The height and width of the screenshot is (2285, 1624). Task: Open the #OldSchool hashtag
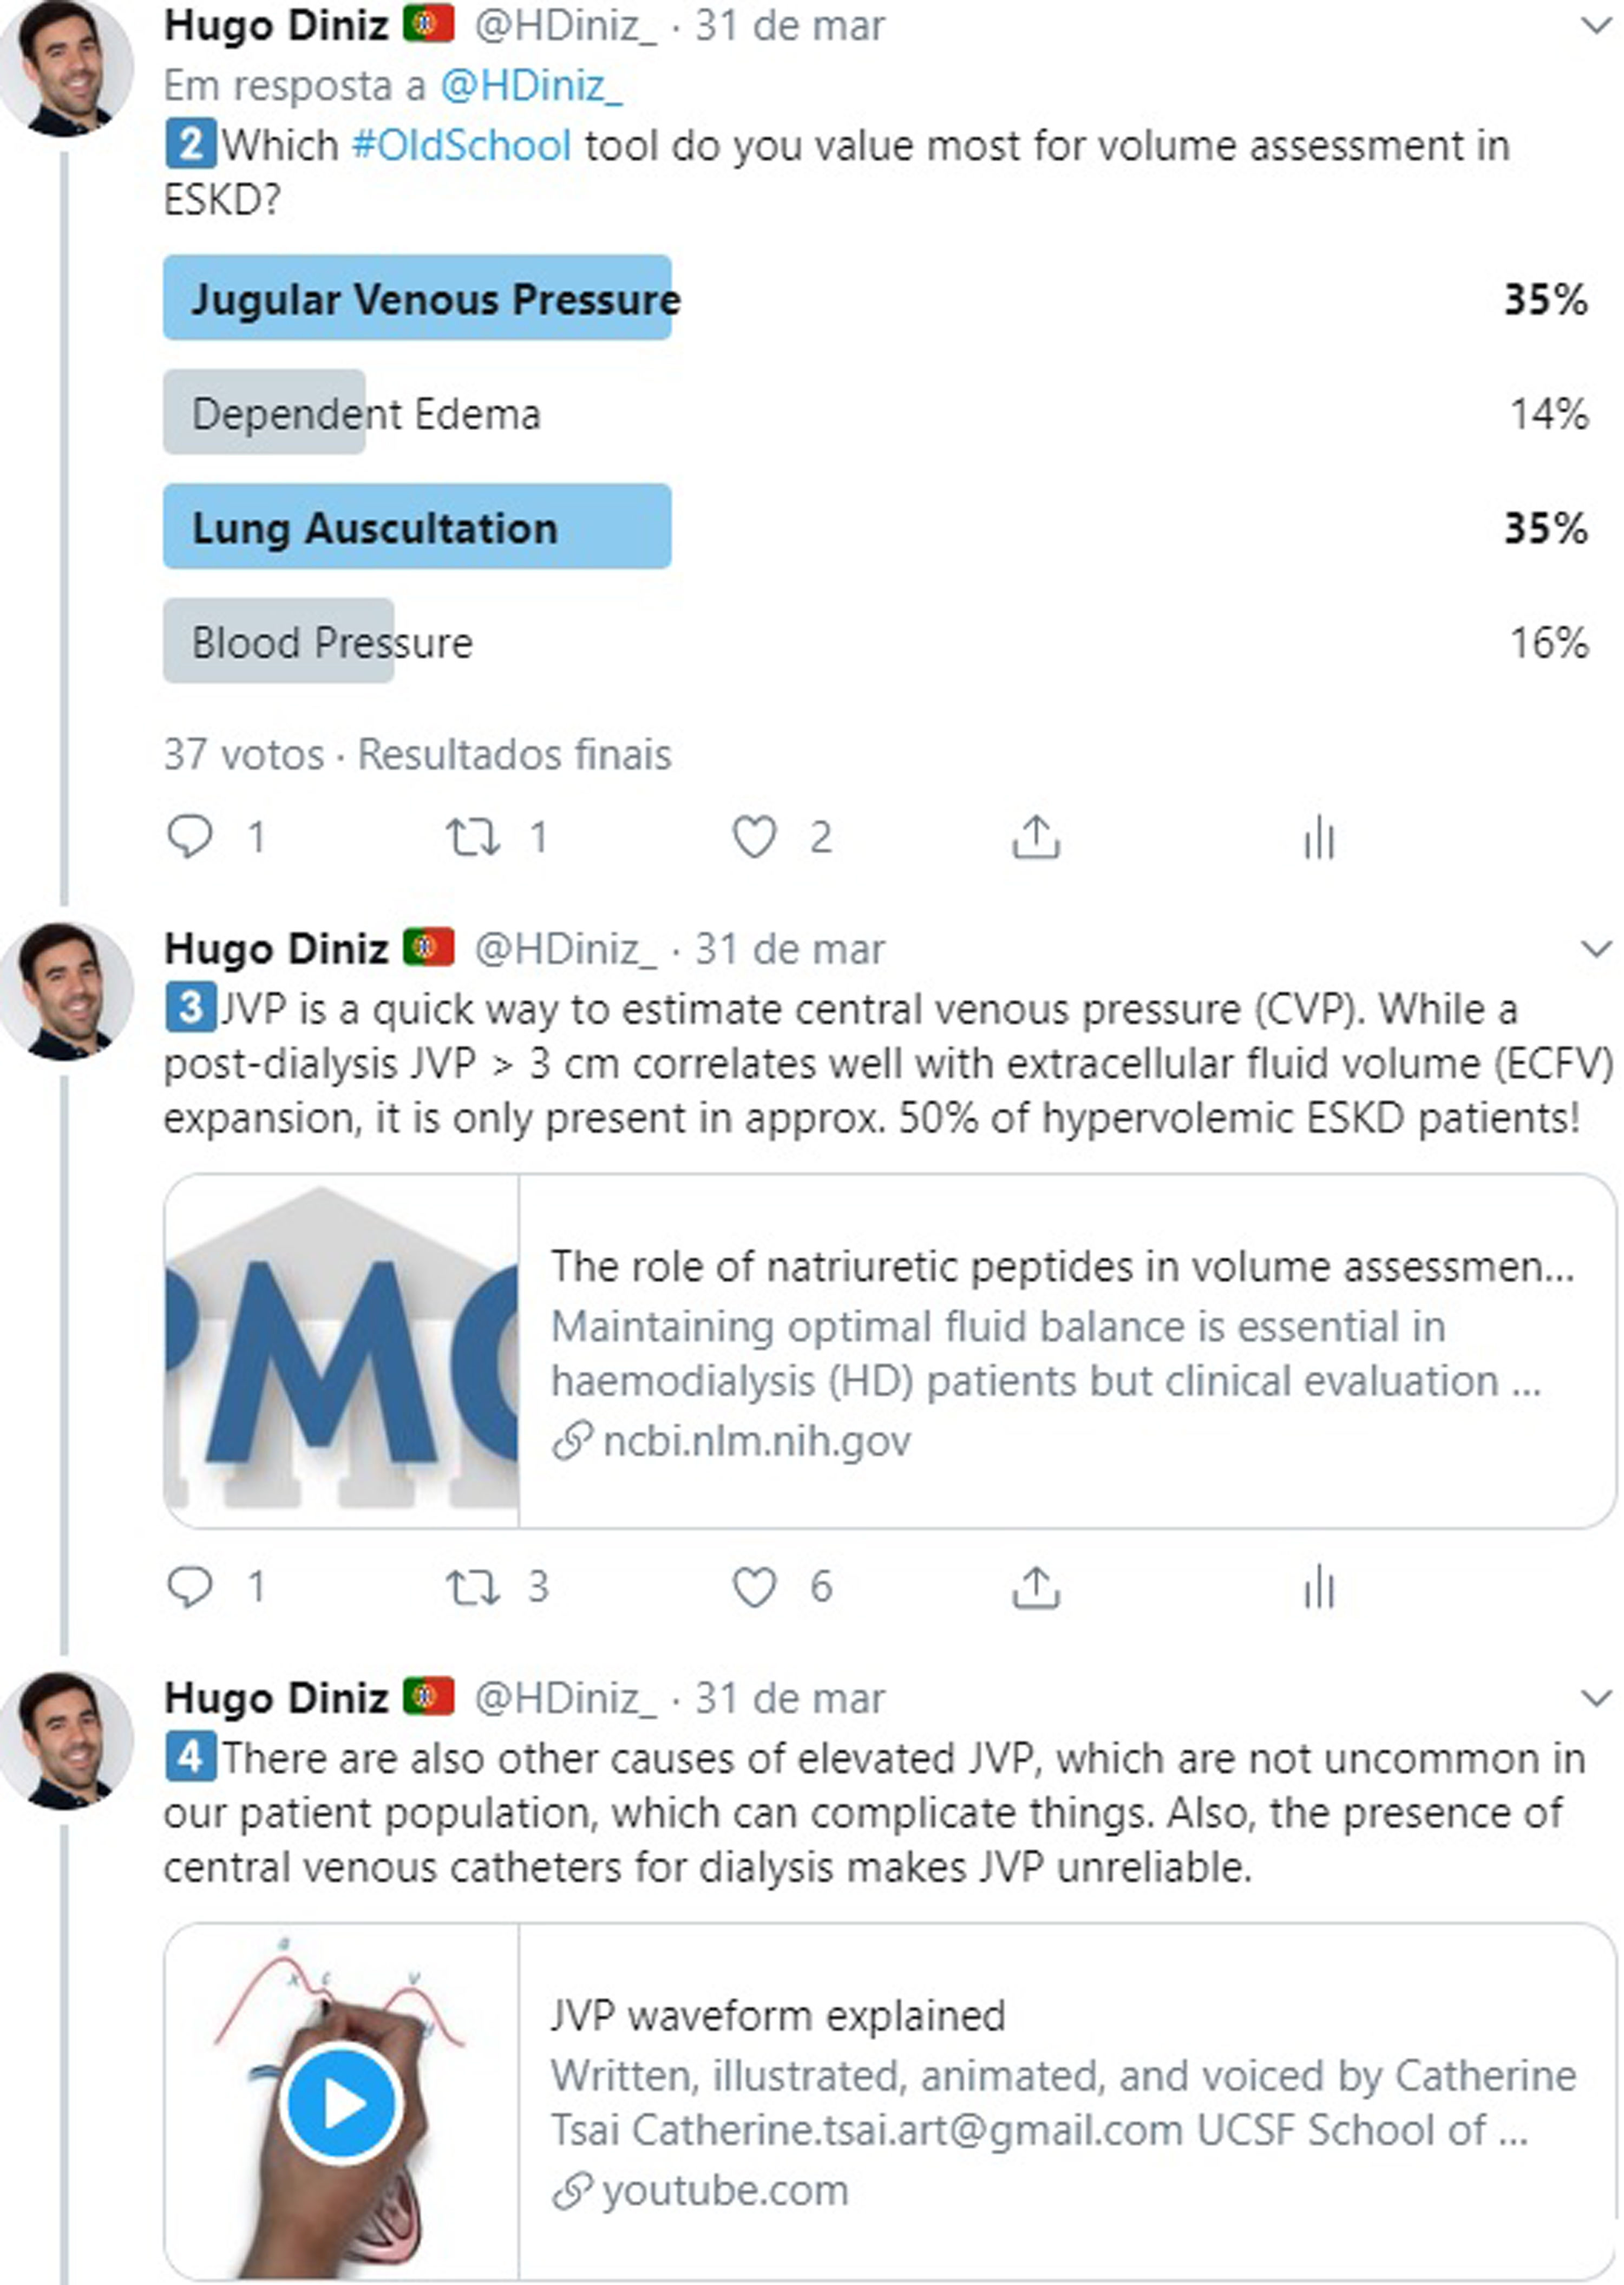[x=461, y=146]
